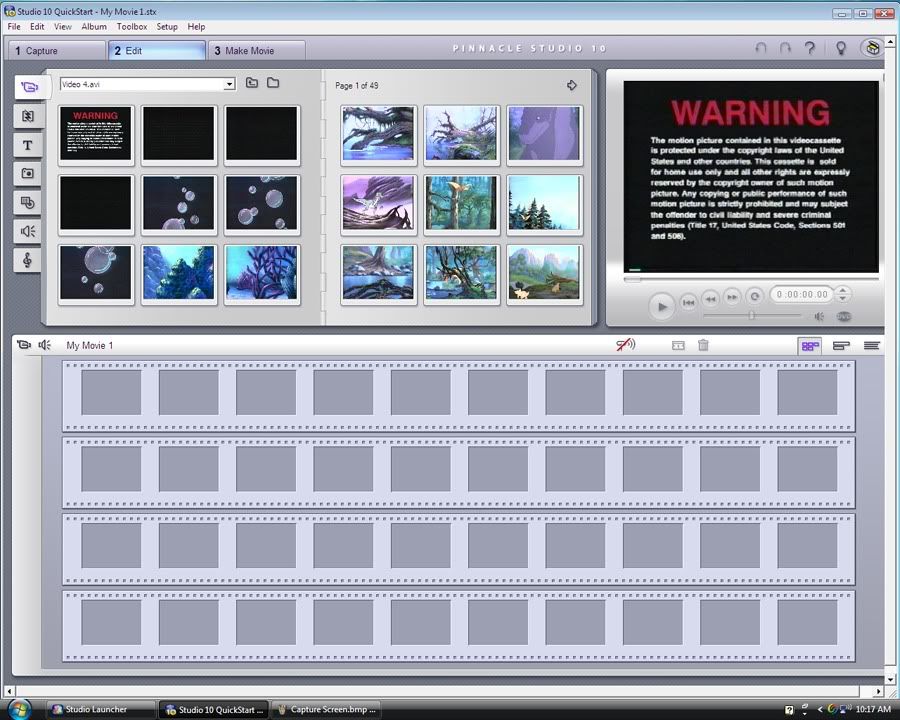Select the scene thumbnail with two small animals
Viewport: 900px width, 720px height.
544,273
